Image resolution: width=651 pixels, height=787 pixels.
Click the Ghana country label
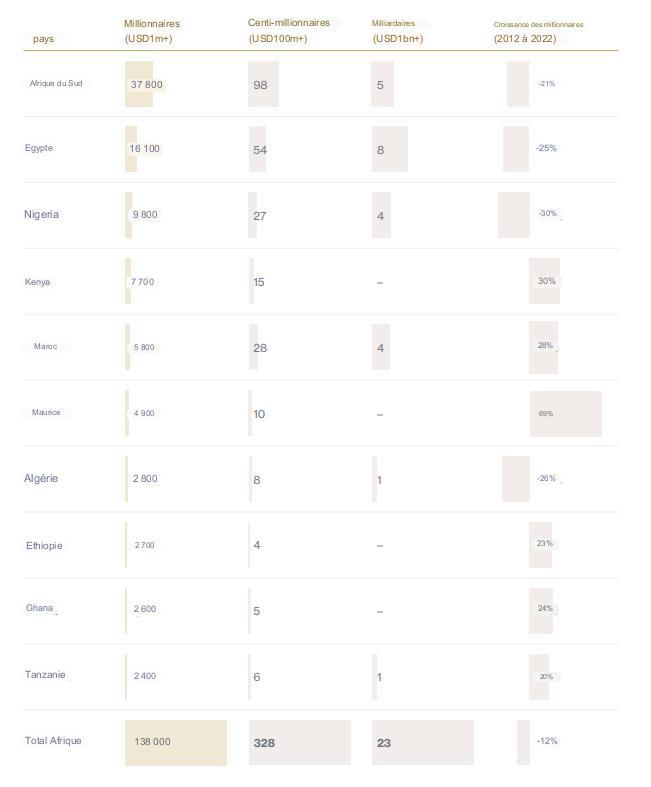point(39,608)
